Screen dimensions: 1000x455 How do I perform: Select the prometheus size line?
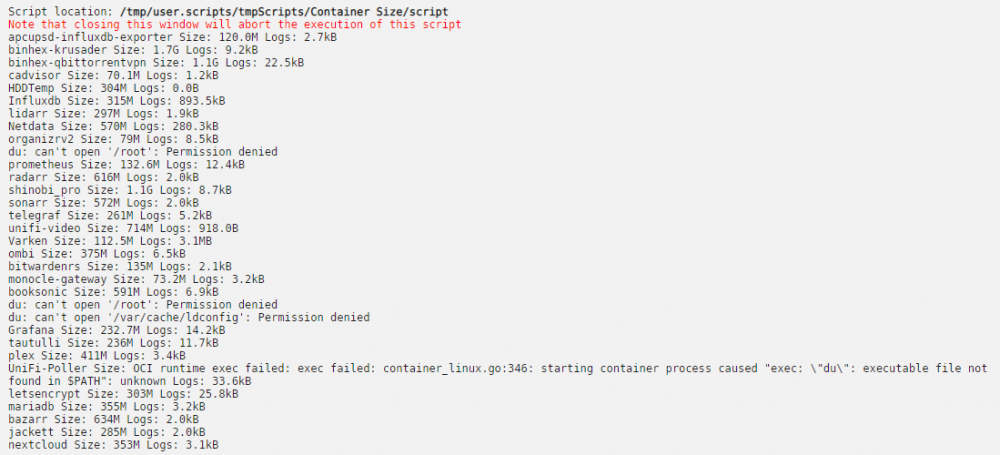click(x=127, y=165)
